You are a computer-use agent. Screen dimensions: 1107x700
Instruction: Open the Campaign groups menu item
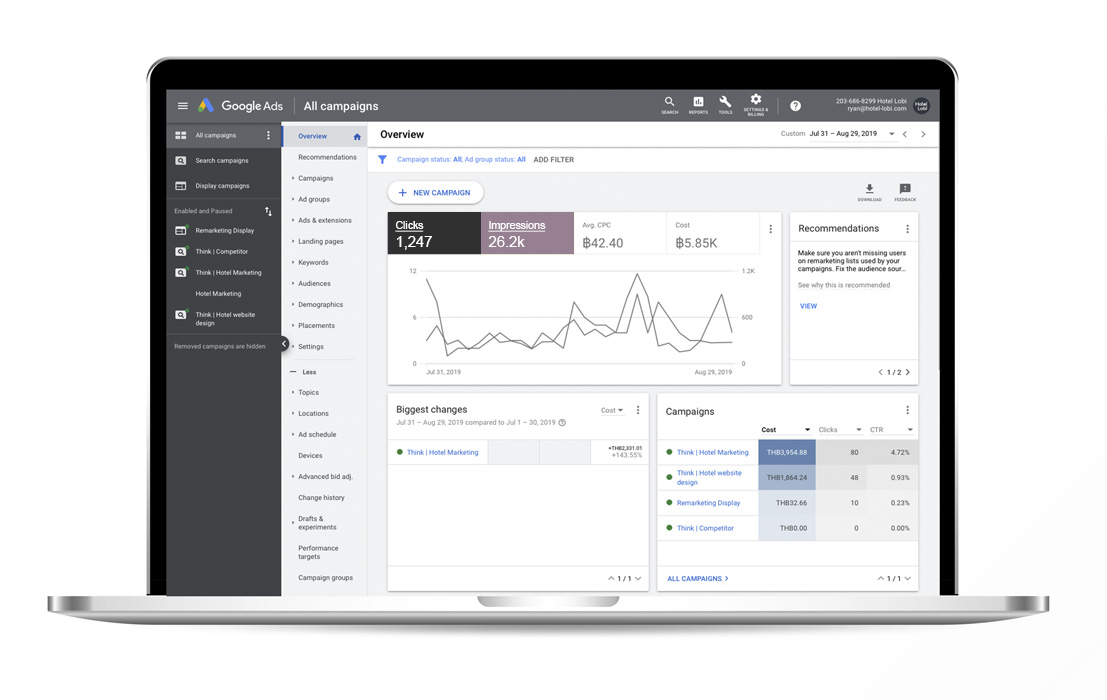click(325, 578)
